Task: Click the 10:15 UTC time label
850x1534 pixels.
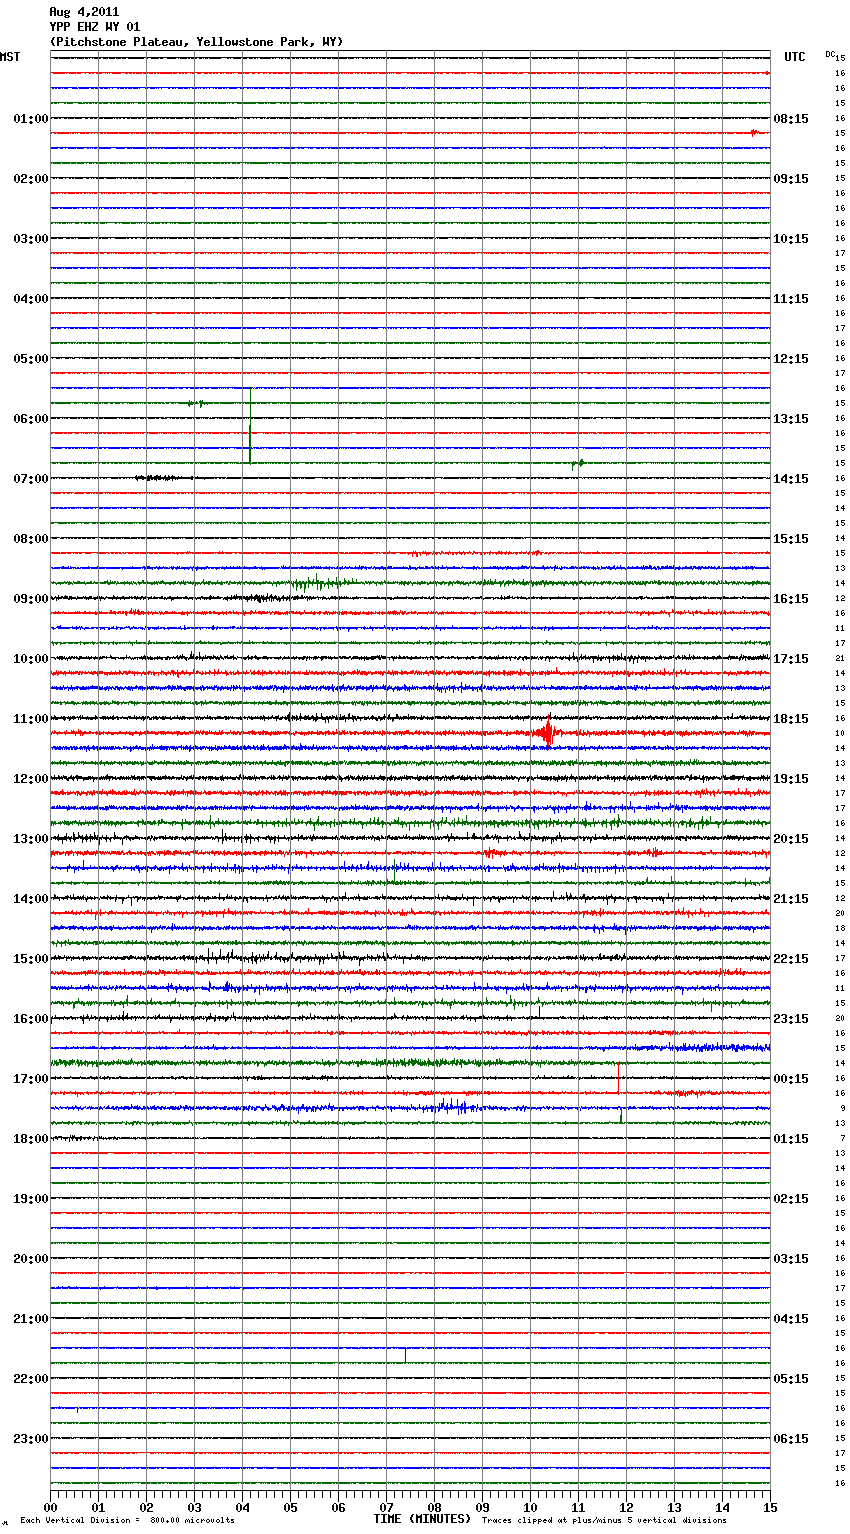Action: click(791, 239)
